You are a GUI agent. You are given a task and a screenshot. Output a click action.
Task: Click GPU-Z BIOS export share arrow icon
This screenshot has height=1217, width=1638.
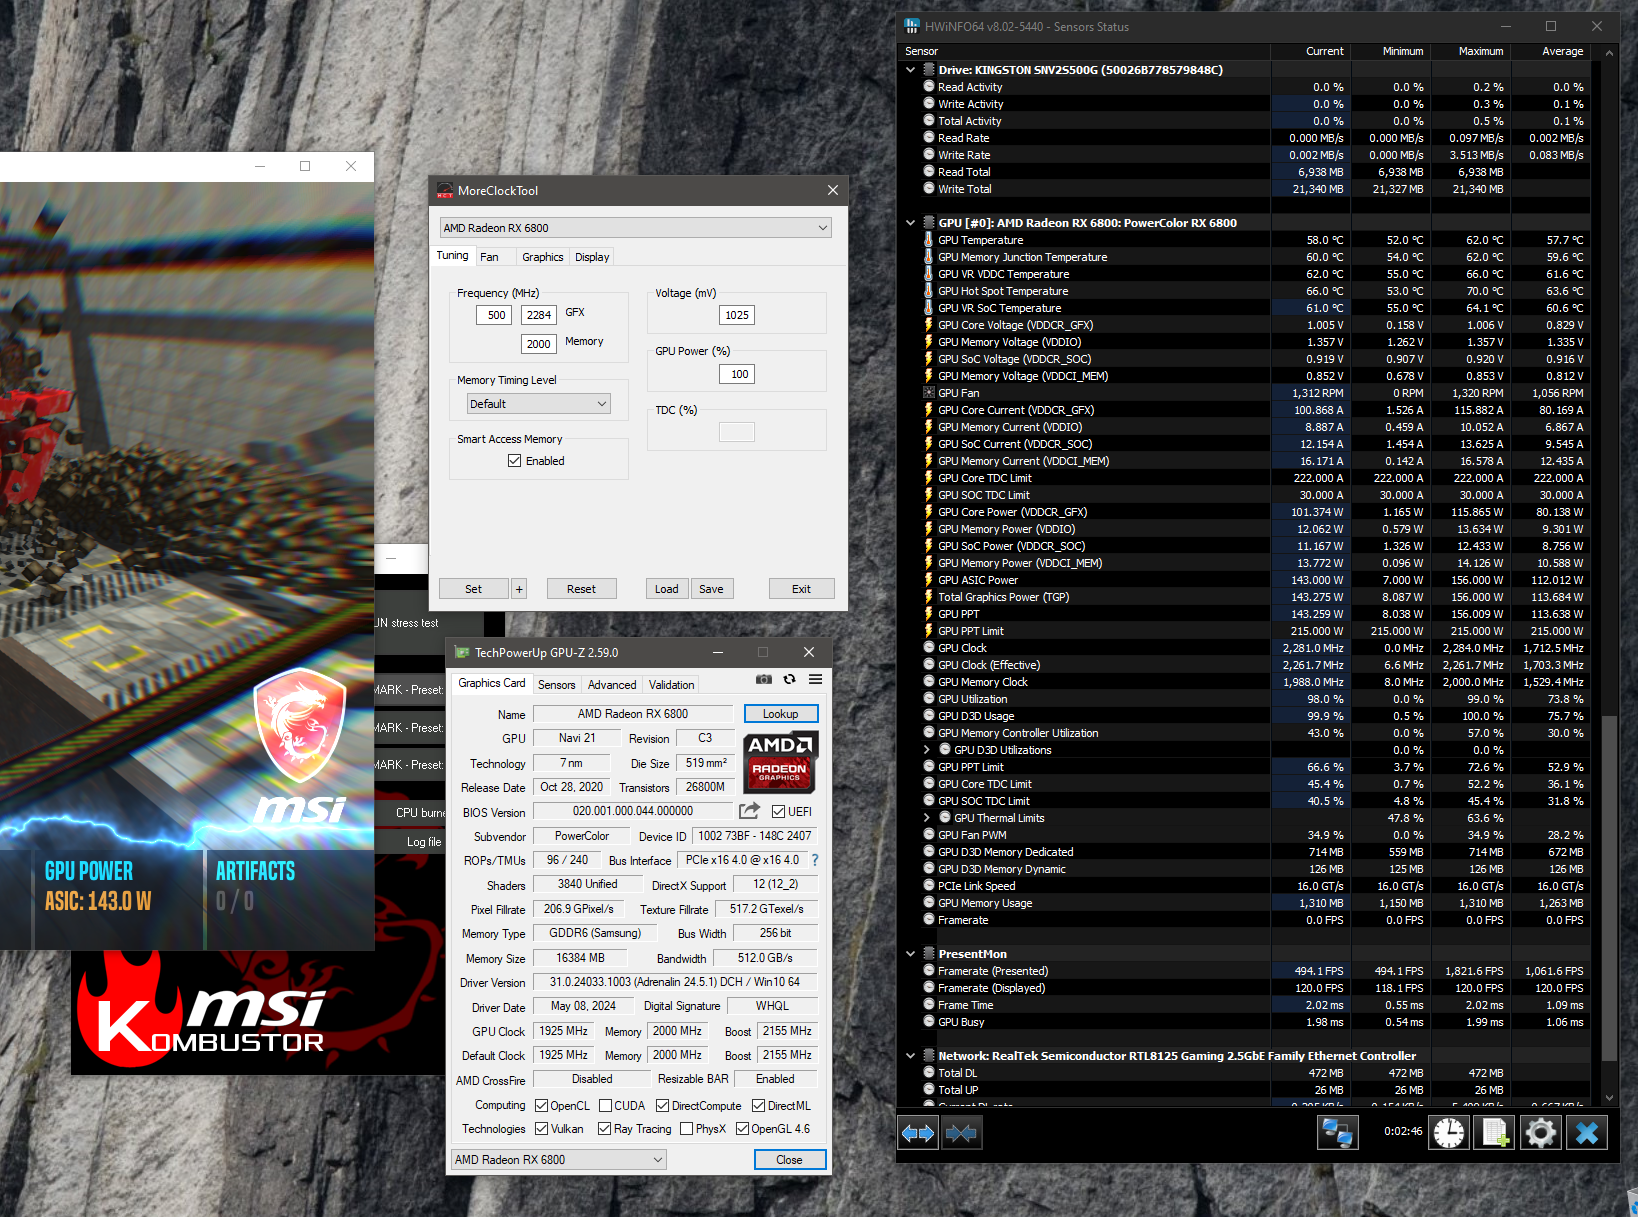coord(749,811)
